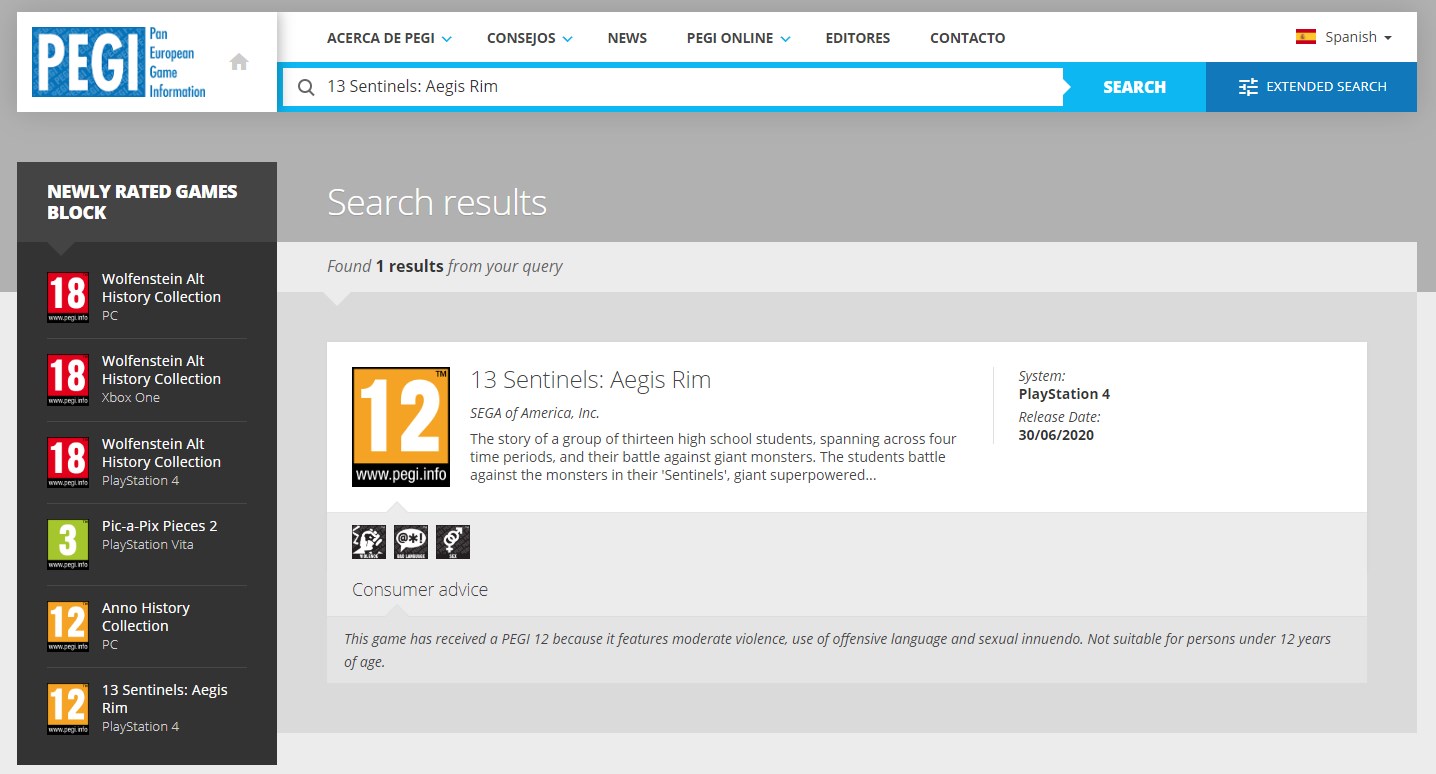The height and width of the screenshot is (774, 1436).
Task: Click sidebar PEGI 12 badge for 13 Sentinels
Action: [68, 708]
